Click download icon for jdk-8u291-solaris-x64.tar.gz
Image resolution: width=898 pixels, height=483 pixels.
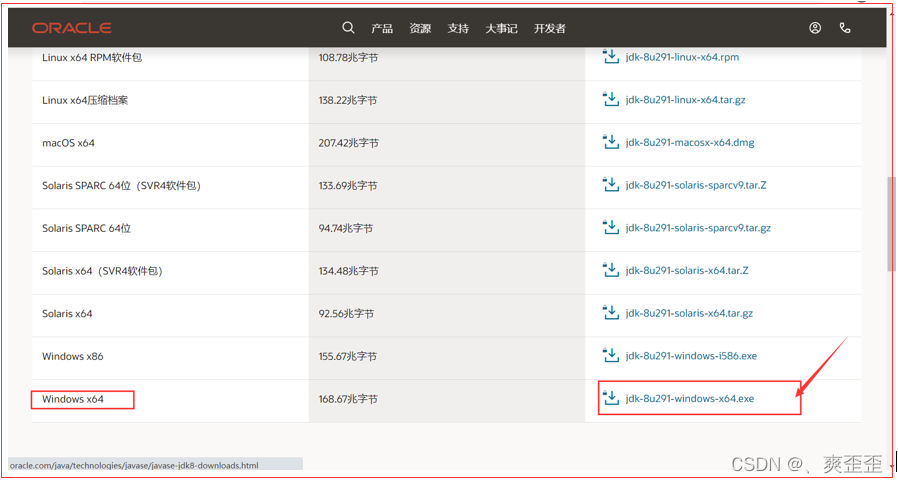(x=611, y=313)
